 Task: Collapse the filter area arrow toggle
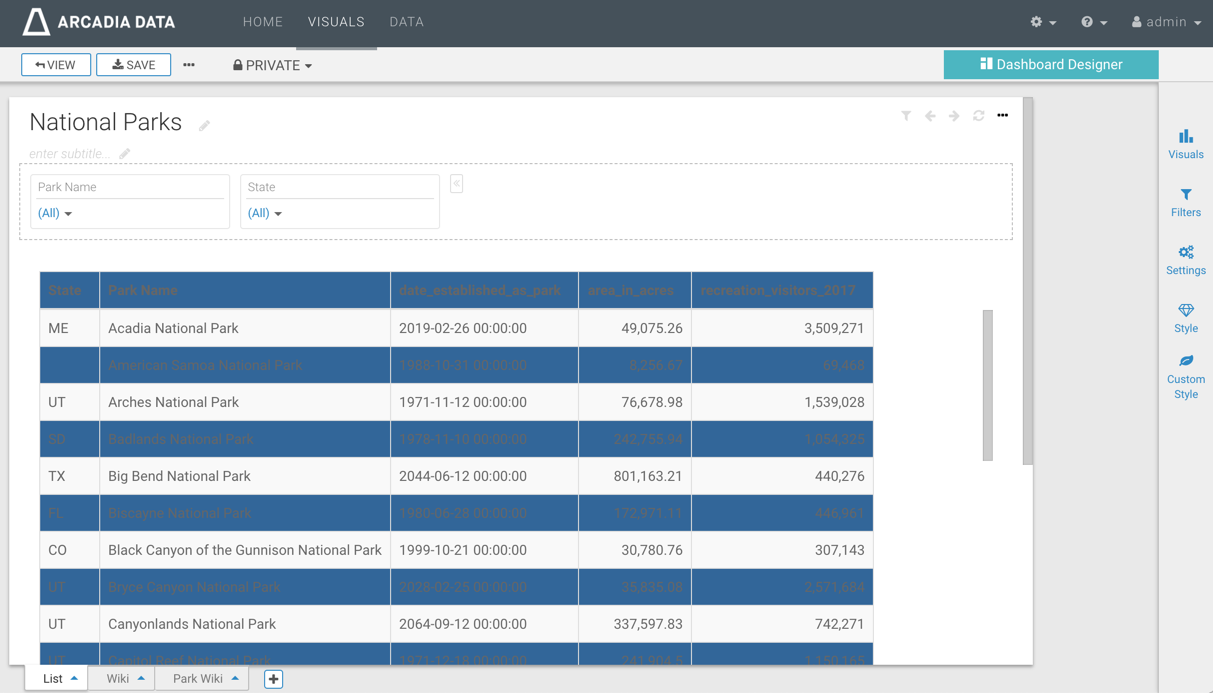(x=456, y=184)
